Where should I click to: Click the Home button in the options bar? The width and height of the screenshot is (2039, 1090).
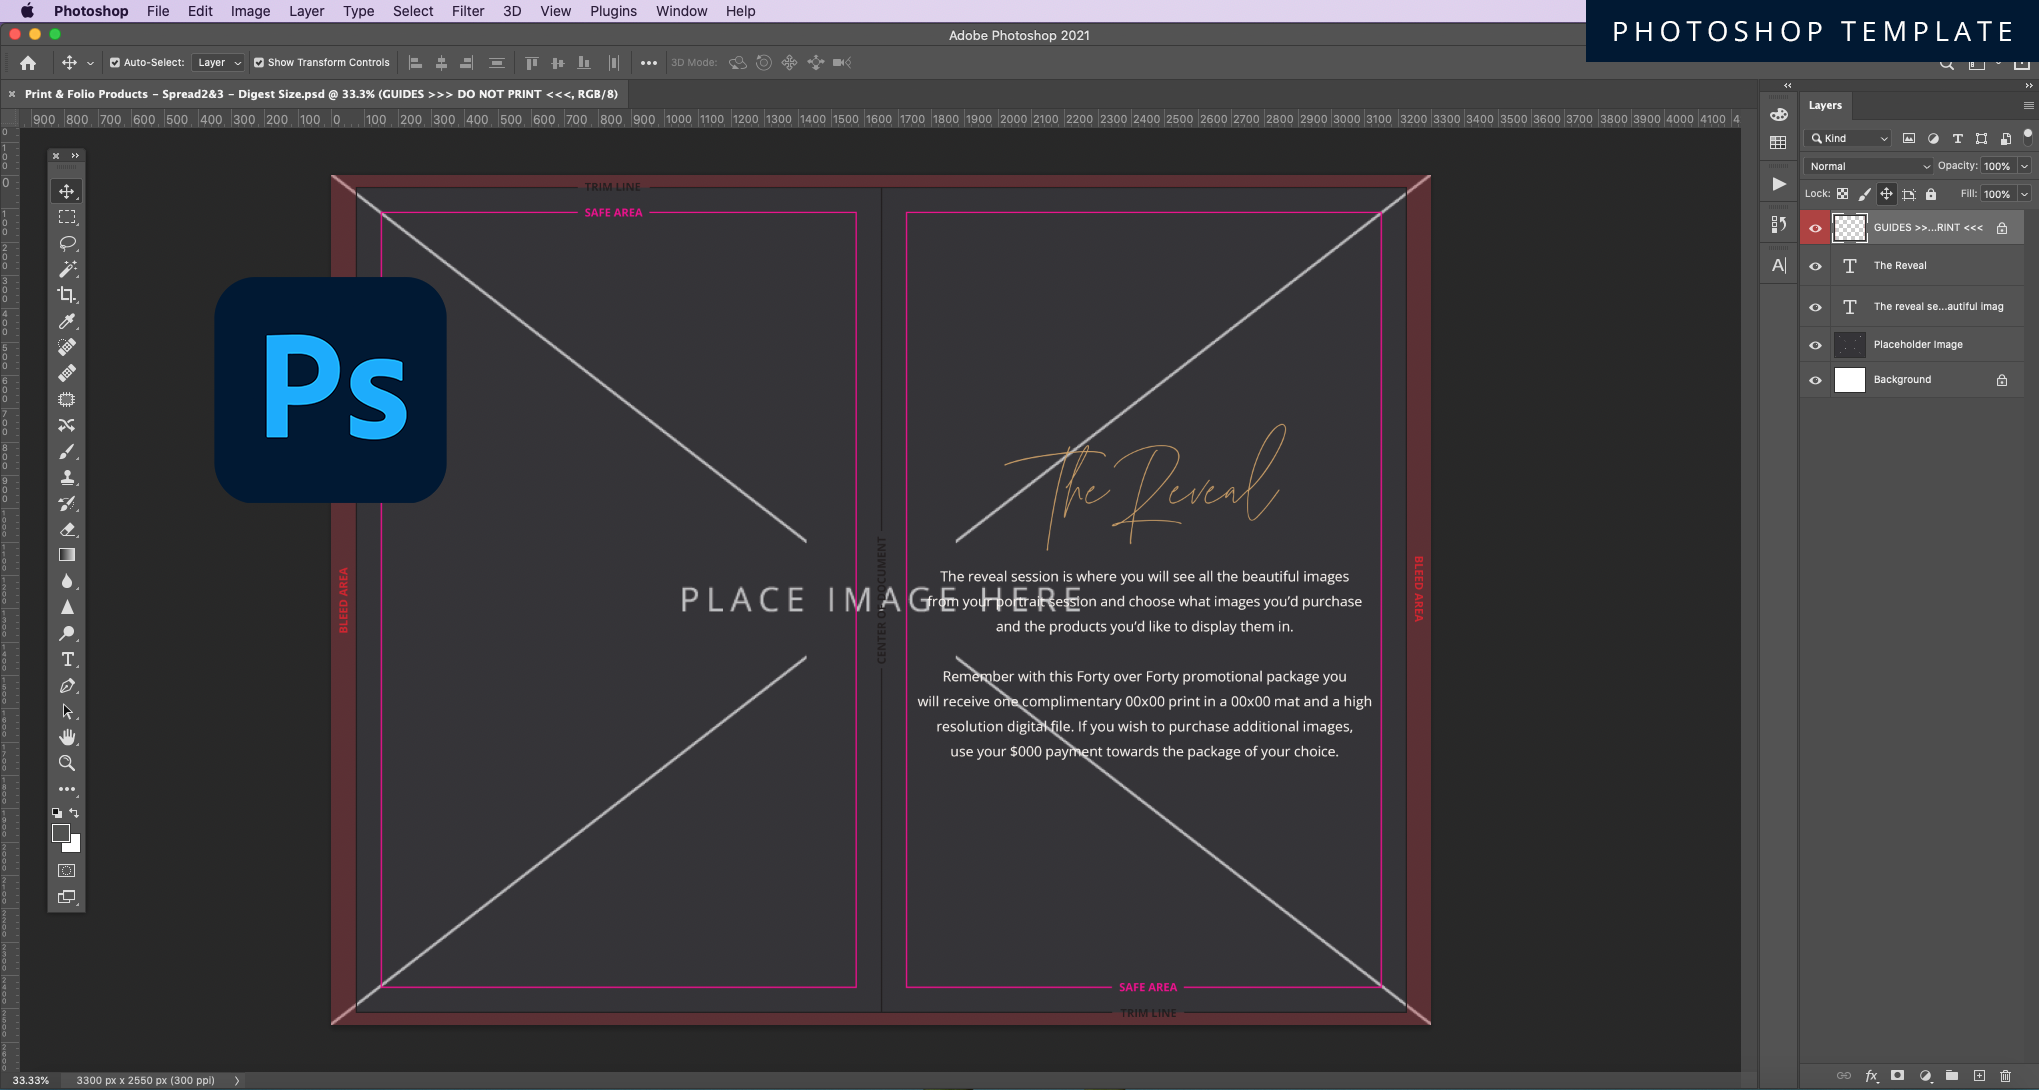pyautogui.click(x=27, y=62)
